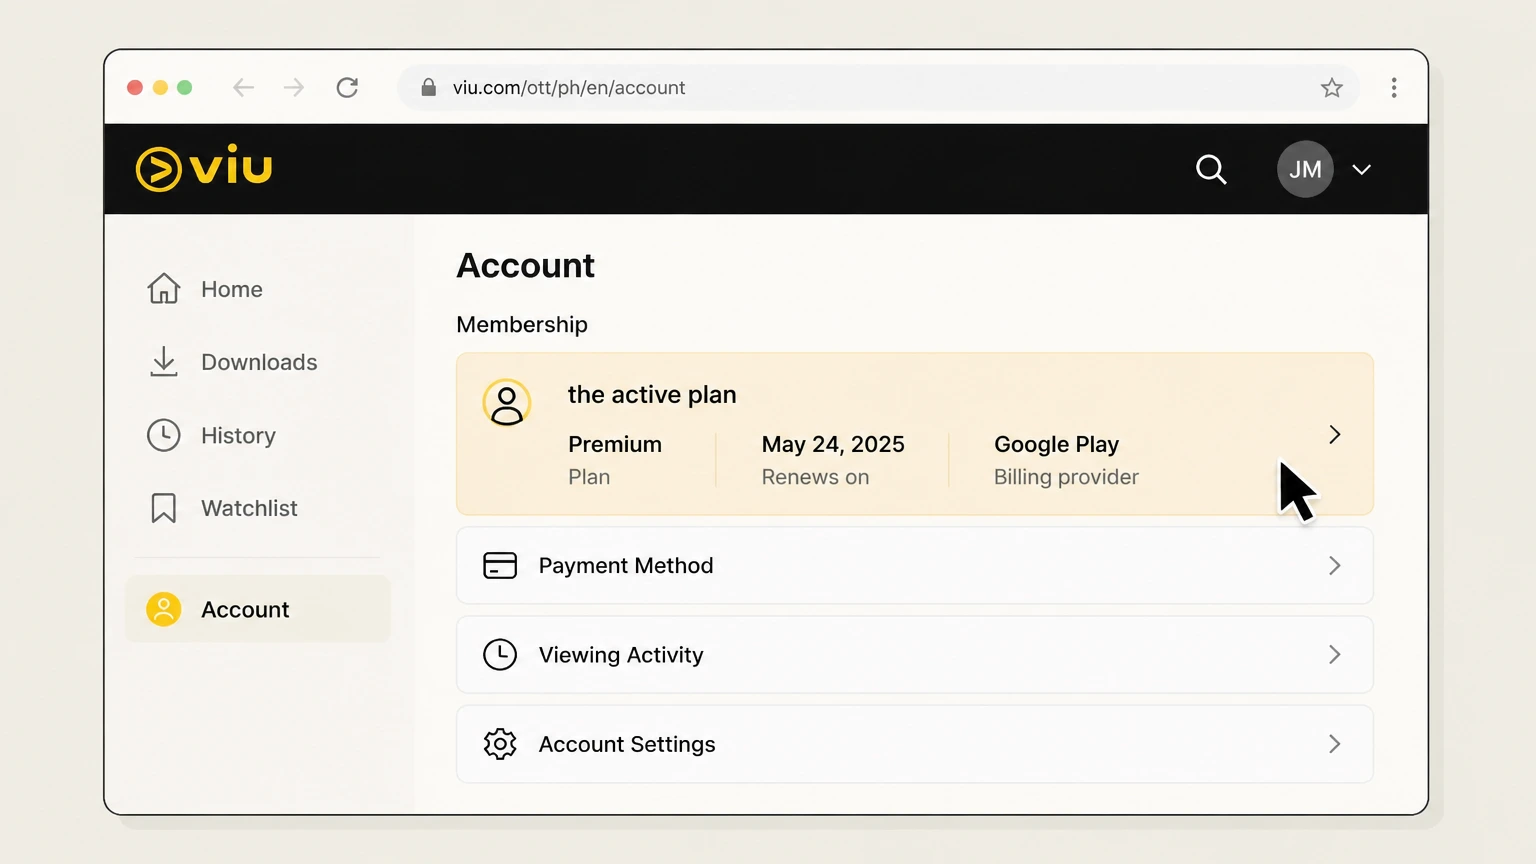
Task: Click the lock site-info icon
Action: tap(429, 88)
